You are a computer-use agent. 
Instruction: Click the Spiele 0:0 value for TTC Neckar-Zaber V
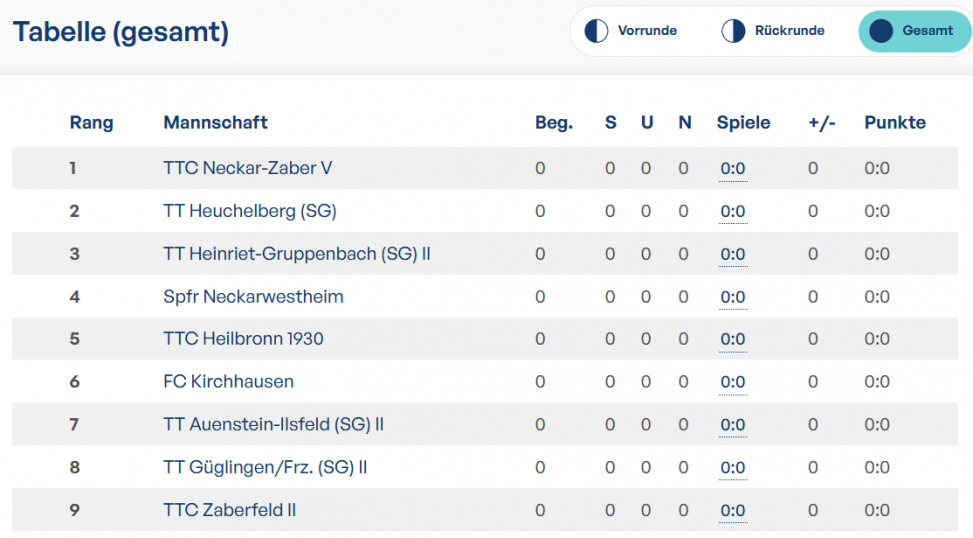click(x=733, y=169)
